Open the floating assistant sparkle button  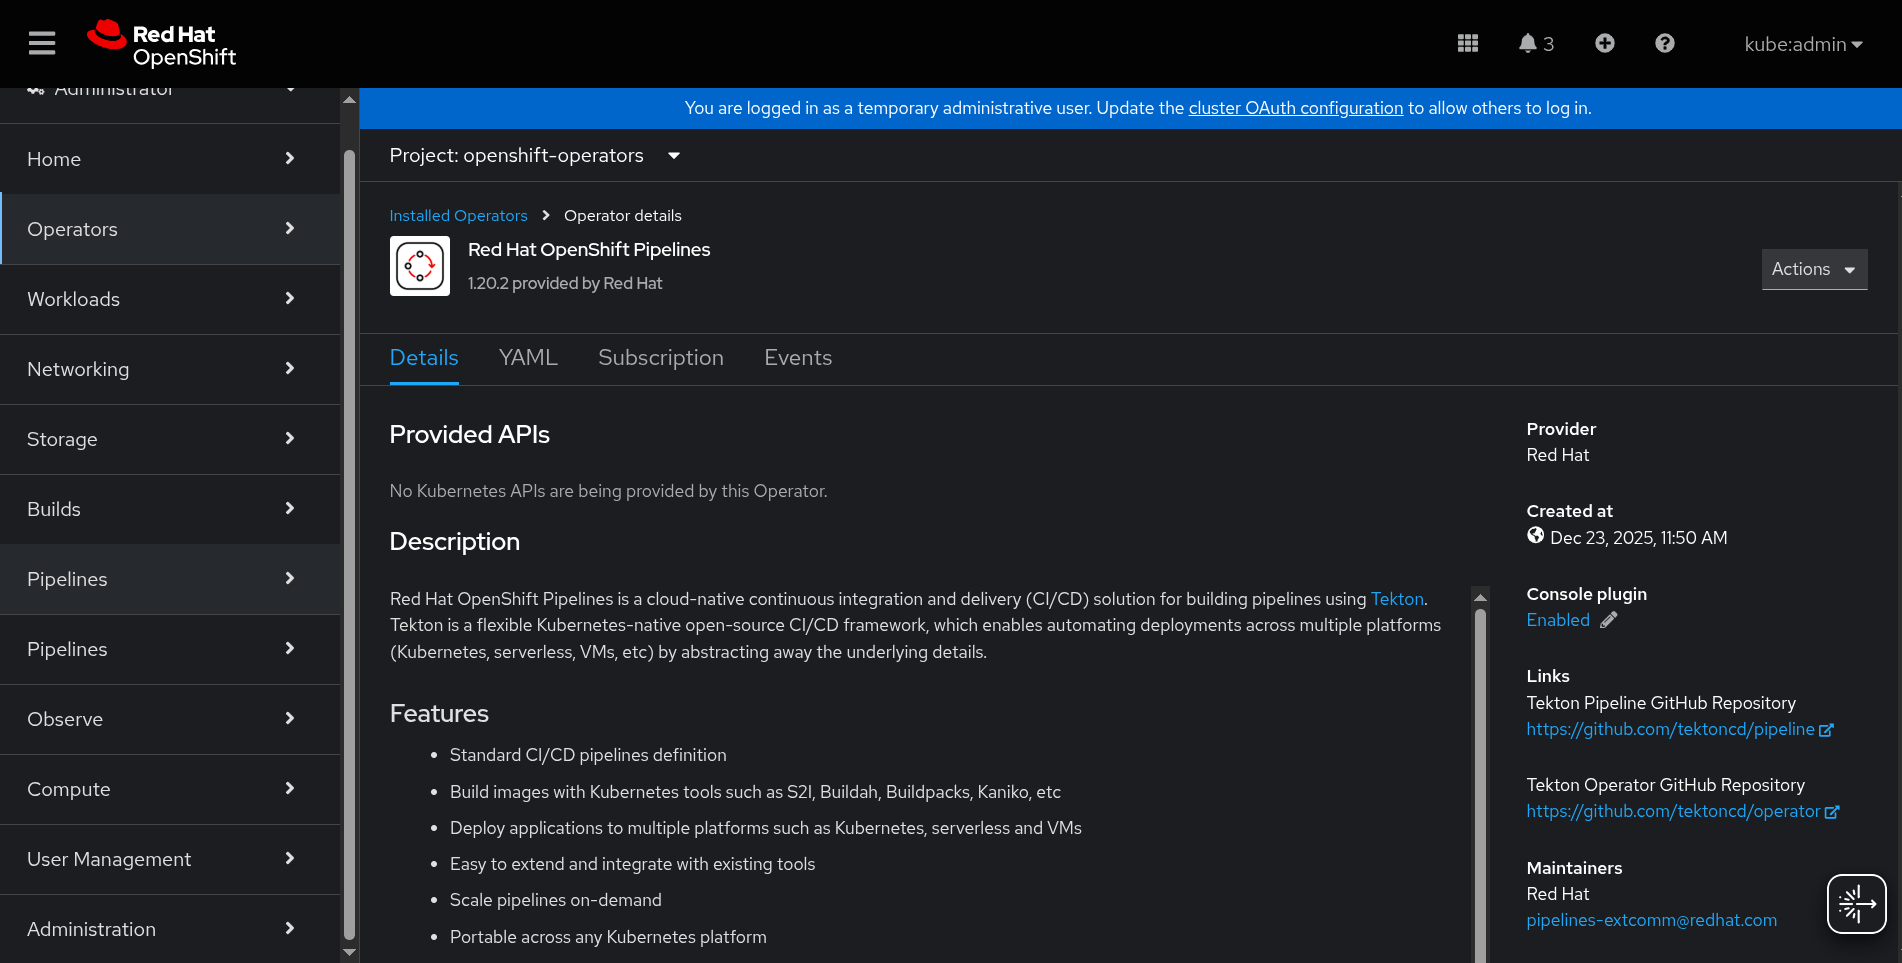pos(1856,904)
